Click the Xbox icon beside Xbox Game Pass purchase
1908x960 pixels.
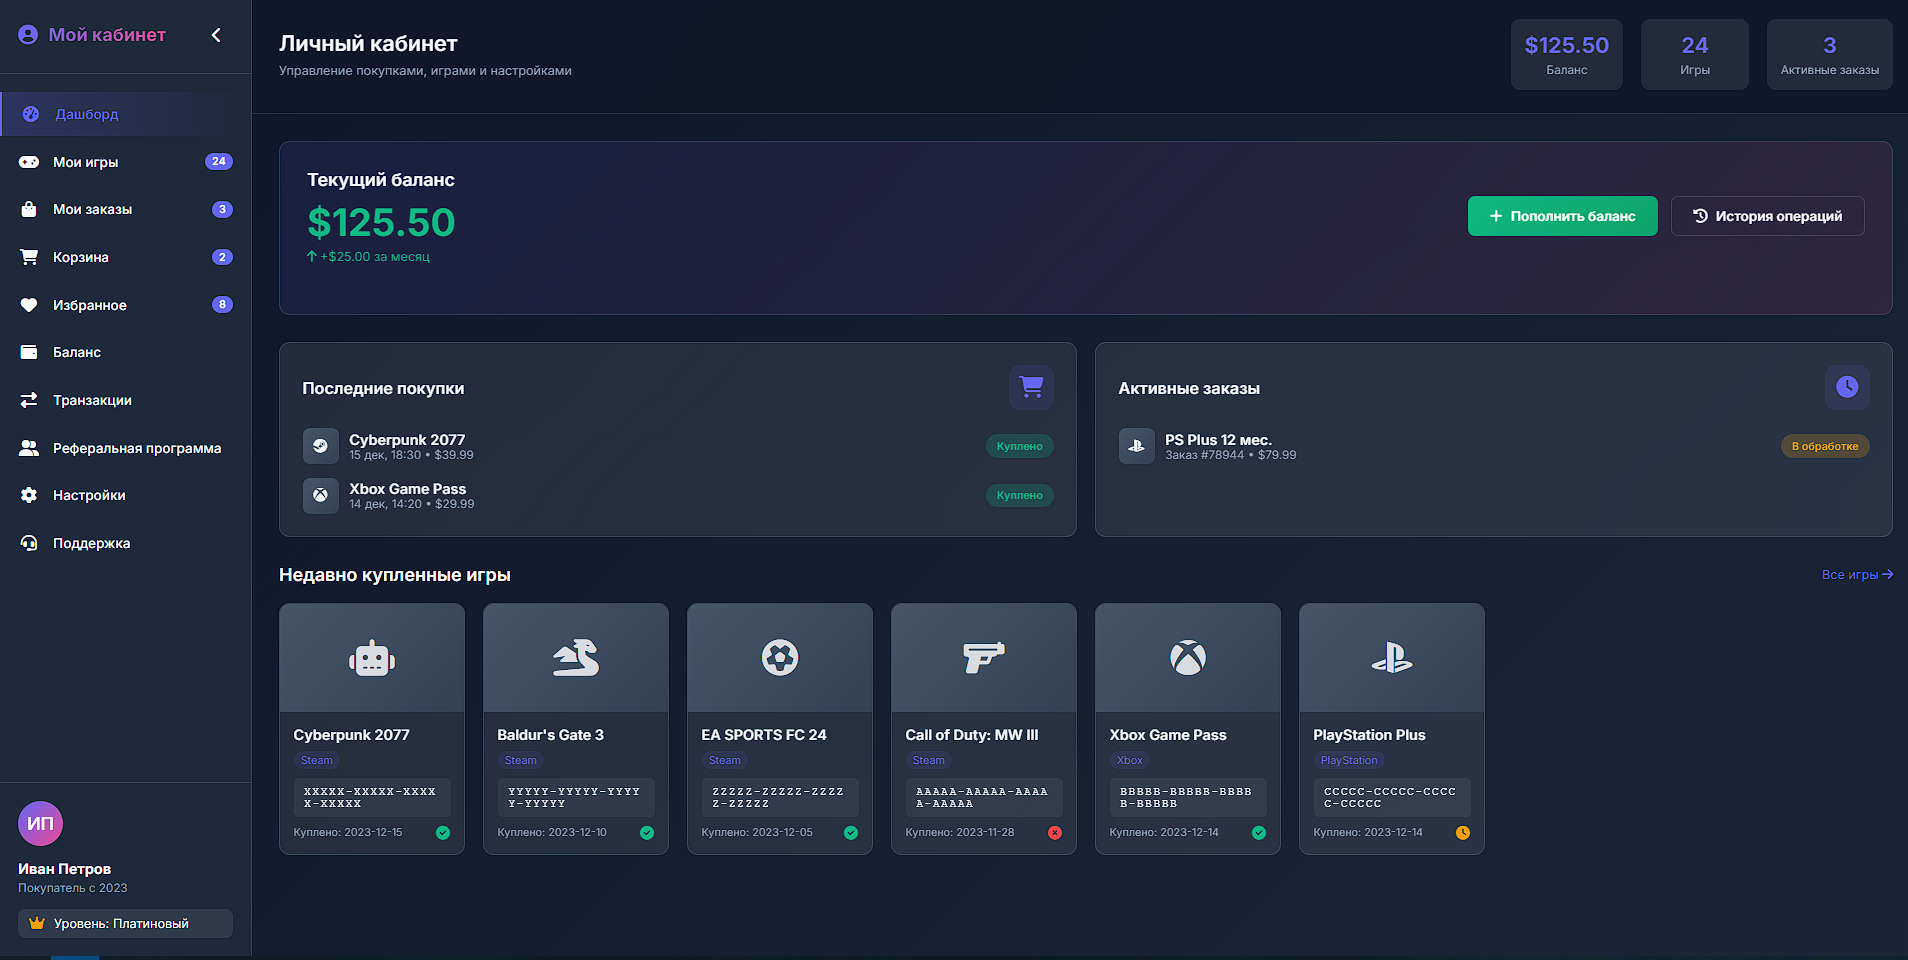pos(320,495)
